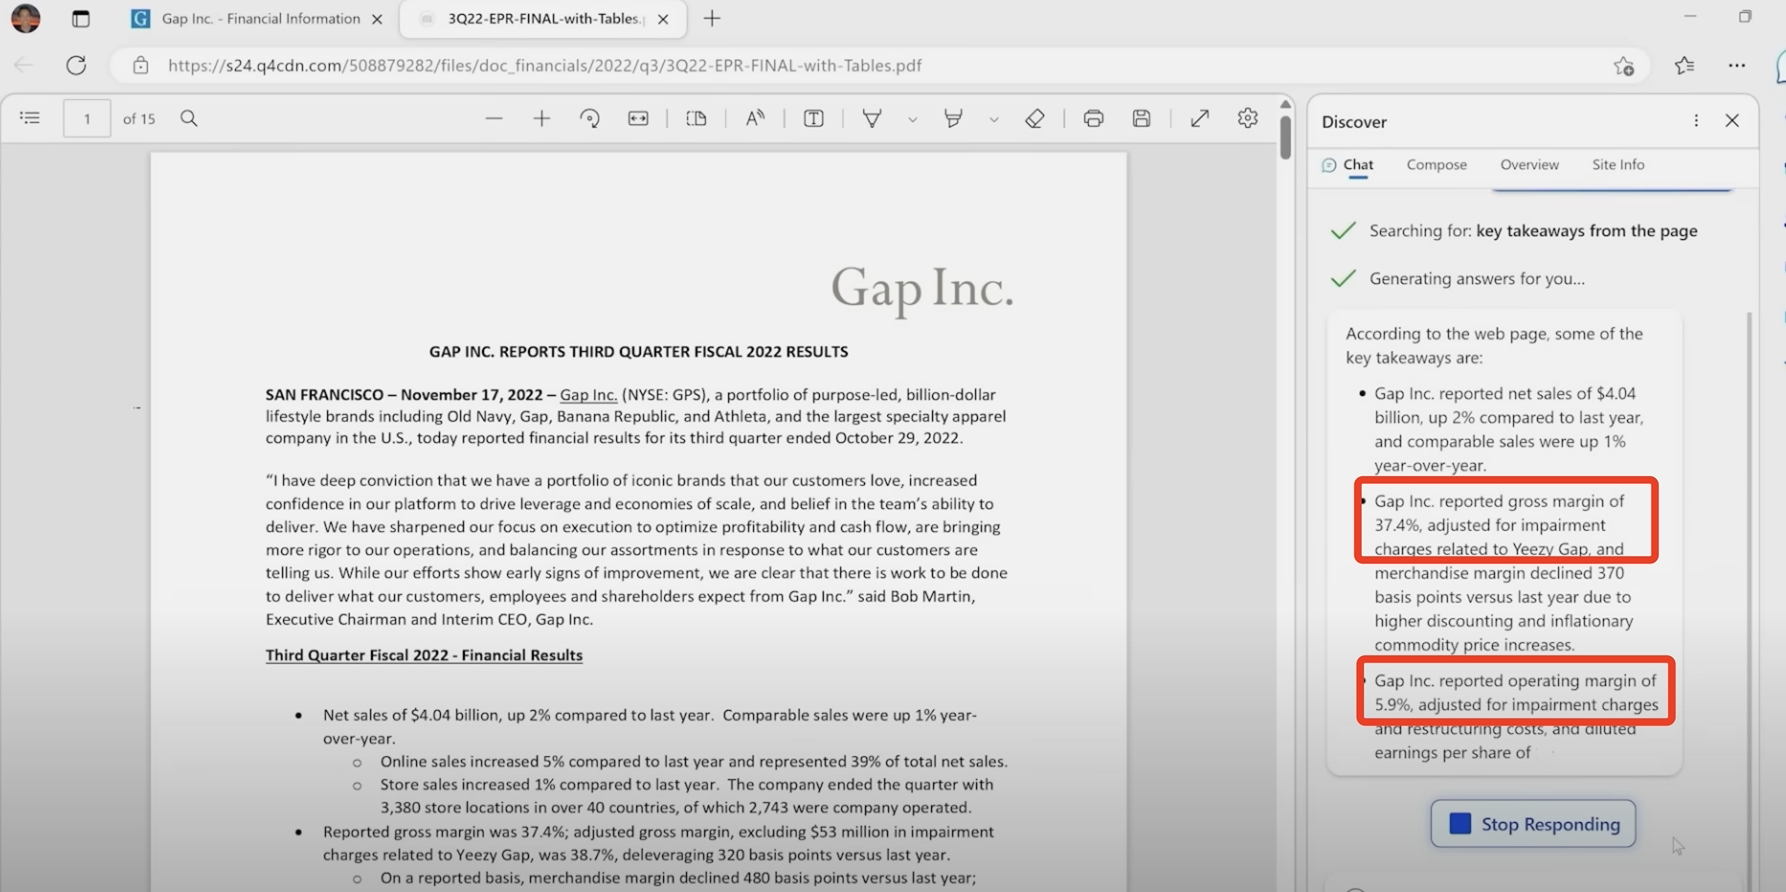Open the browser profile avatar
The width and height of the screenshot is (1786, 892).
click(x=26, y=18)
